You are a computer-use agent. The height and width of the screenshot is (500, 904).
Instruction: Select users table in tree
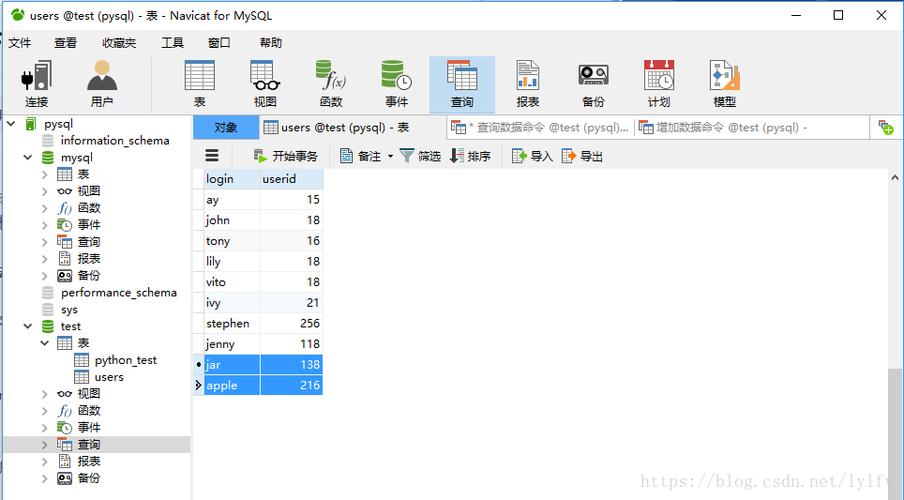(x=109, y=377)
